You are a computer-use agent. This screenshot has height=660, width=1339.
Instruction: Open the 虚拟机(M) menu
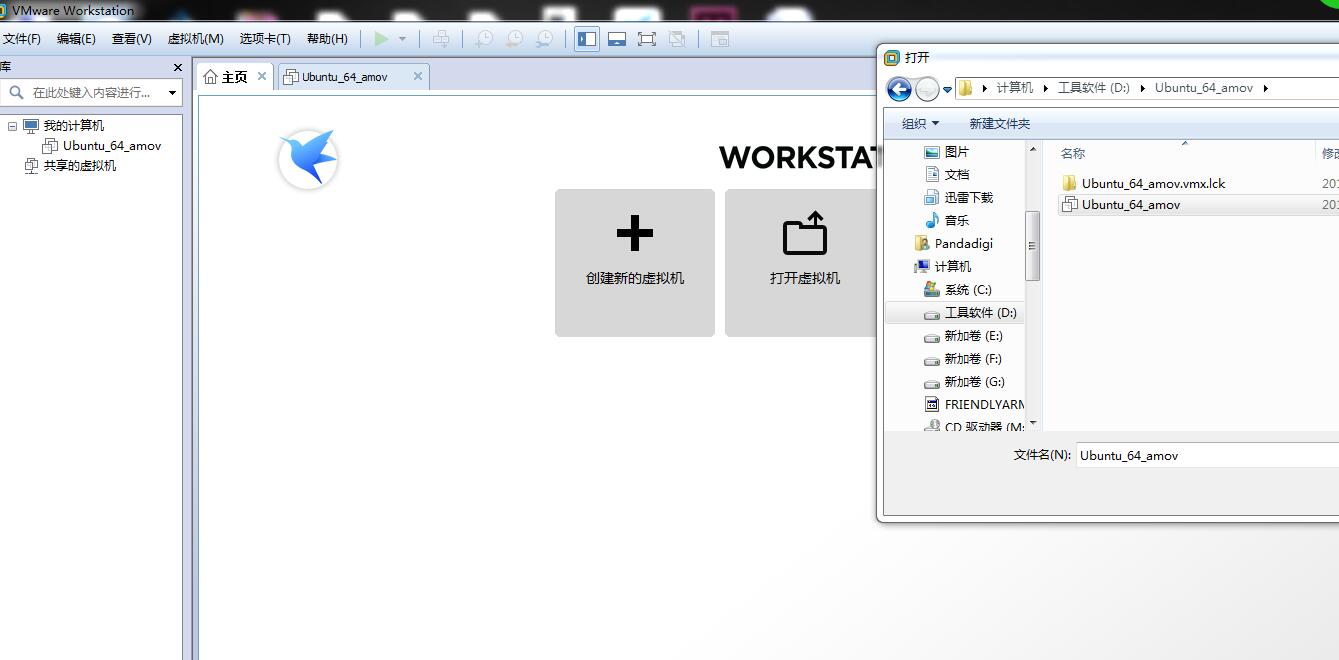195,39
